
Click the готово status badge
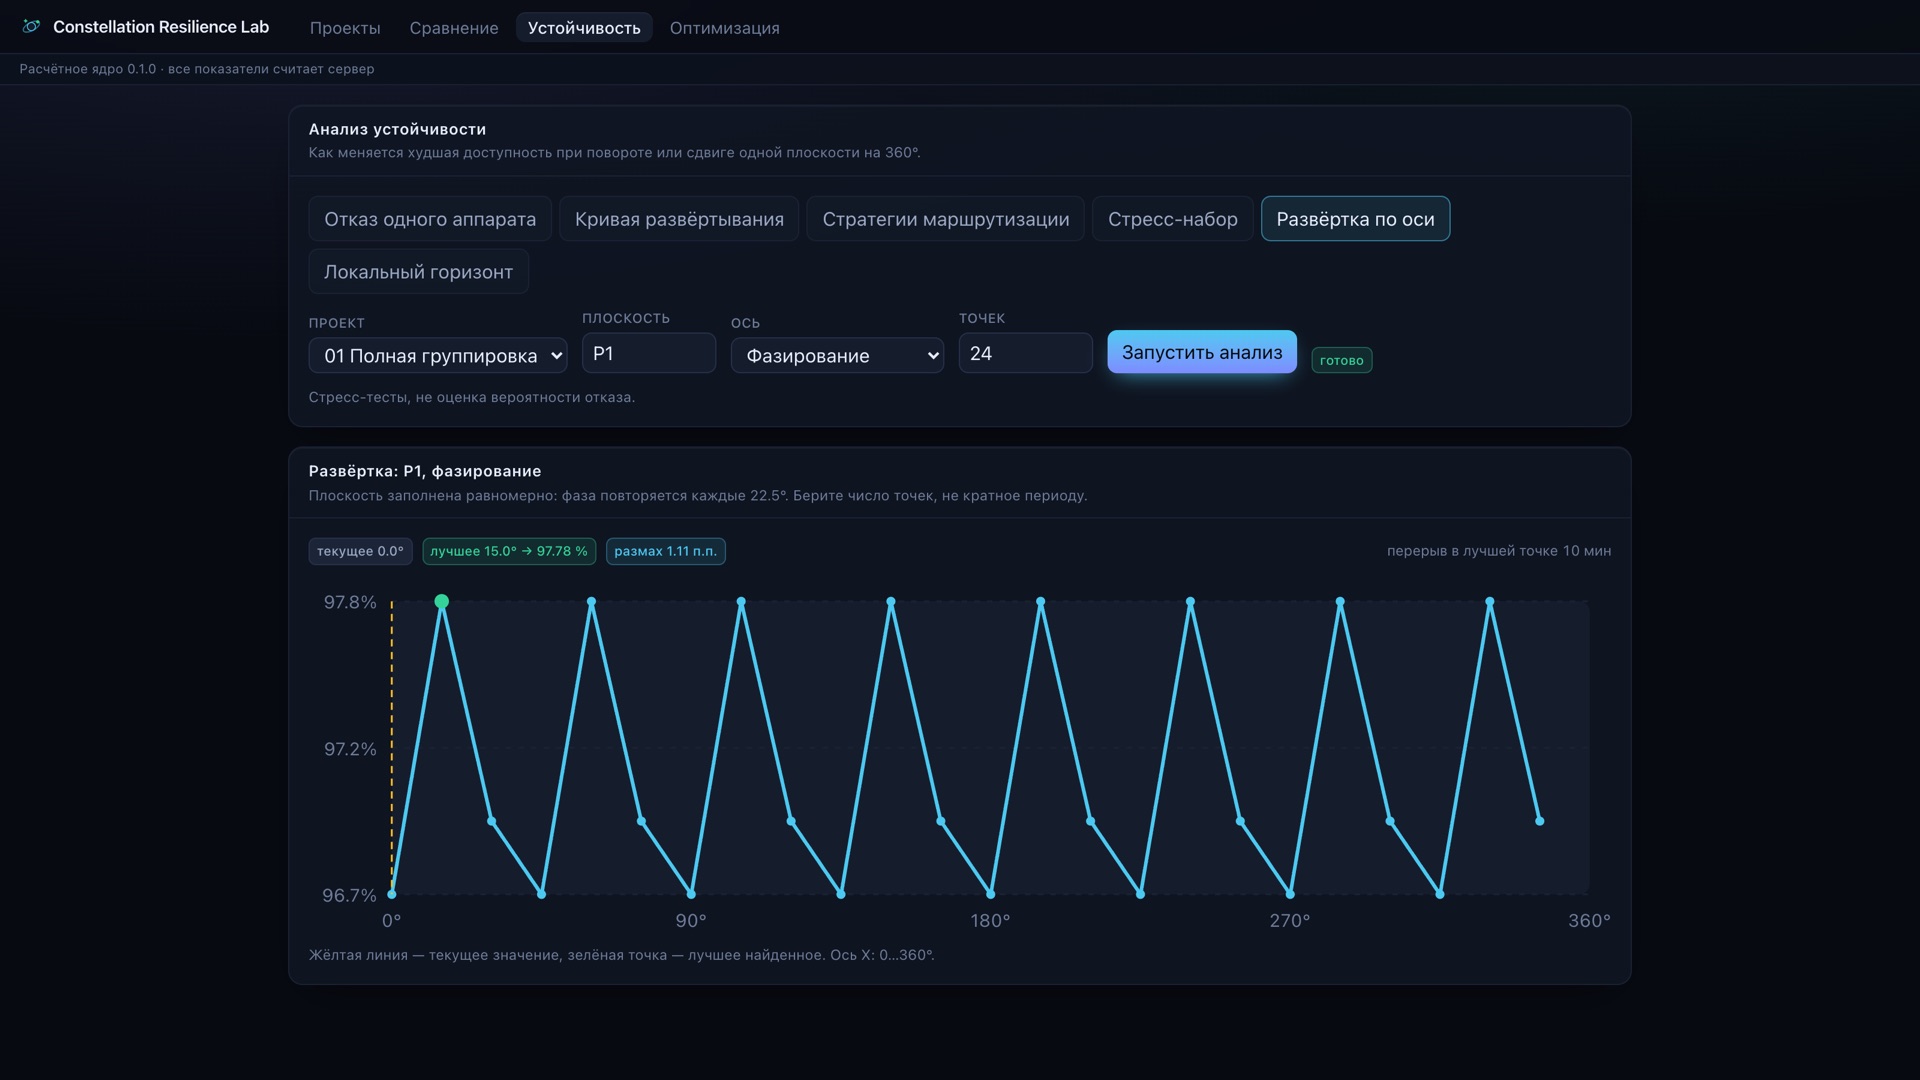(x=1341, y=361)
